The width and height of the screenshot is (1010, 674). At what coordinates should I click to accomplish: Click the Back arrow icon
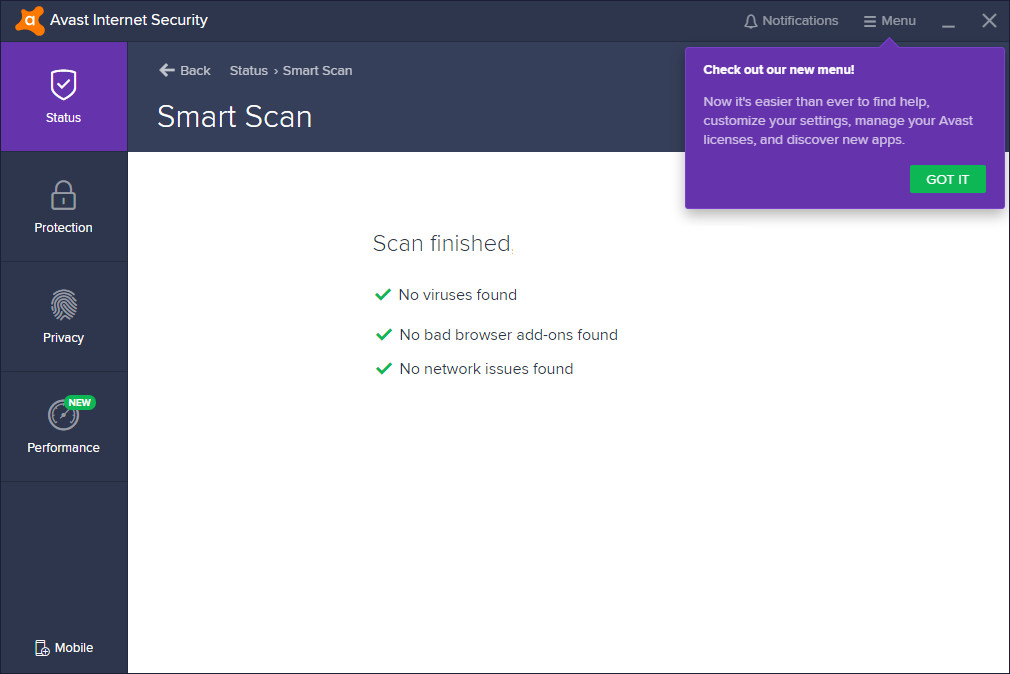tap(167, 70)
